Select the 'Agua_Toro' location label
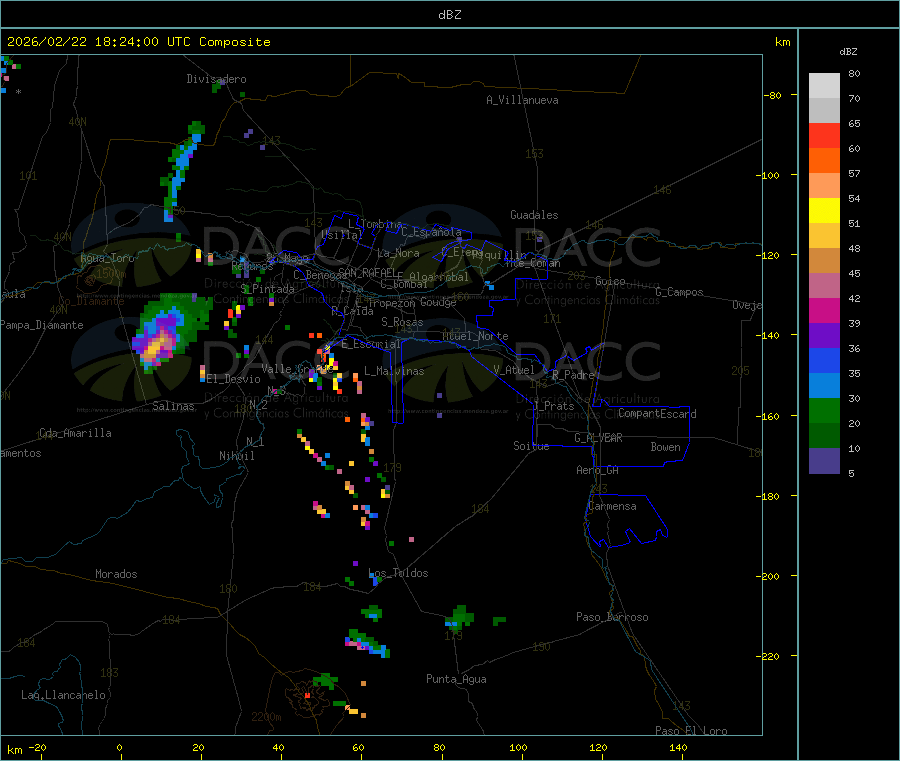 [x=107, y=258]
